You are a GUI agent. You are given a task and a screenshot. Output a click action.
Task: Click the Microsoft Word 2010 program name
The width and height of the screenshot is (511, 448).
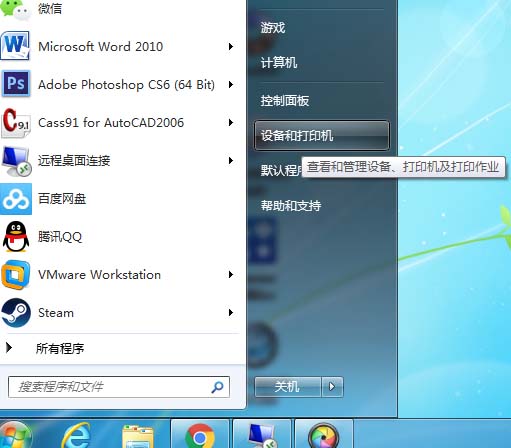coord(100,46)
